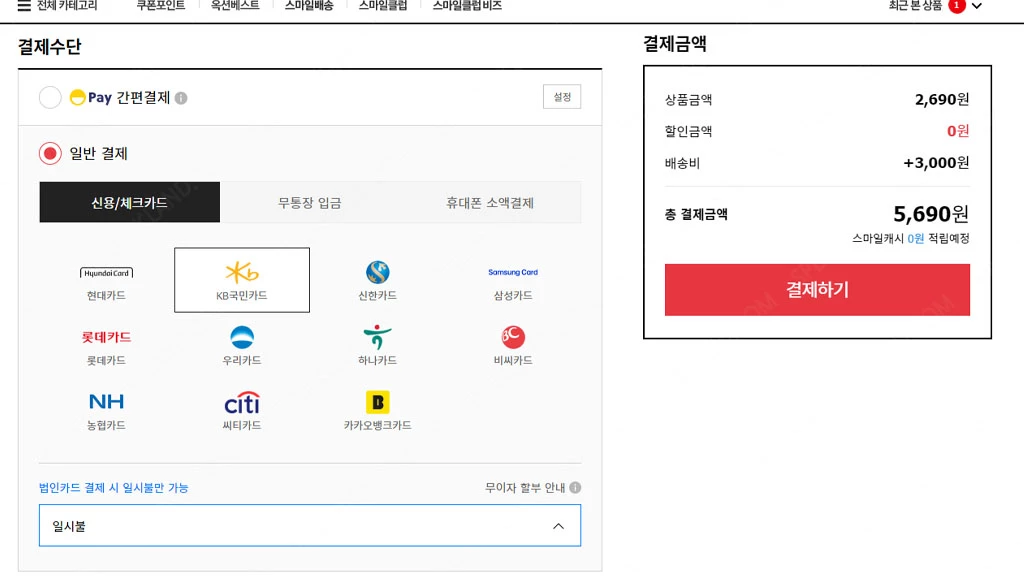Click the total 5,690원 amount
Image resolution: width=1024 pixels, height=576 pixels.
point(931,214)
